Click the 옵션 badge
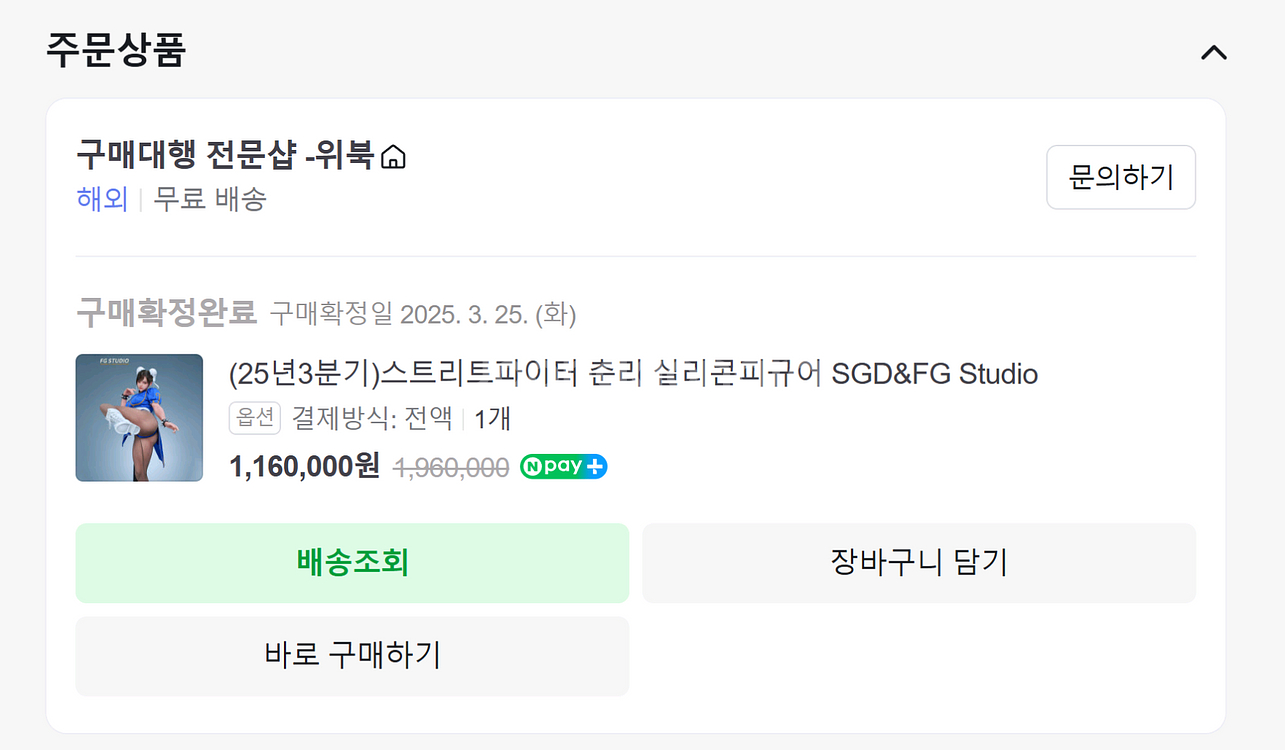 pyautogui.click(x=255, y=418)
